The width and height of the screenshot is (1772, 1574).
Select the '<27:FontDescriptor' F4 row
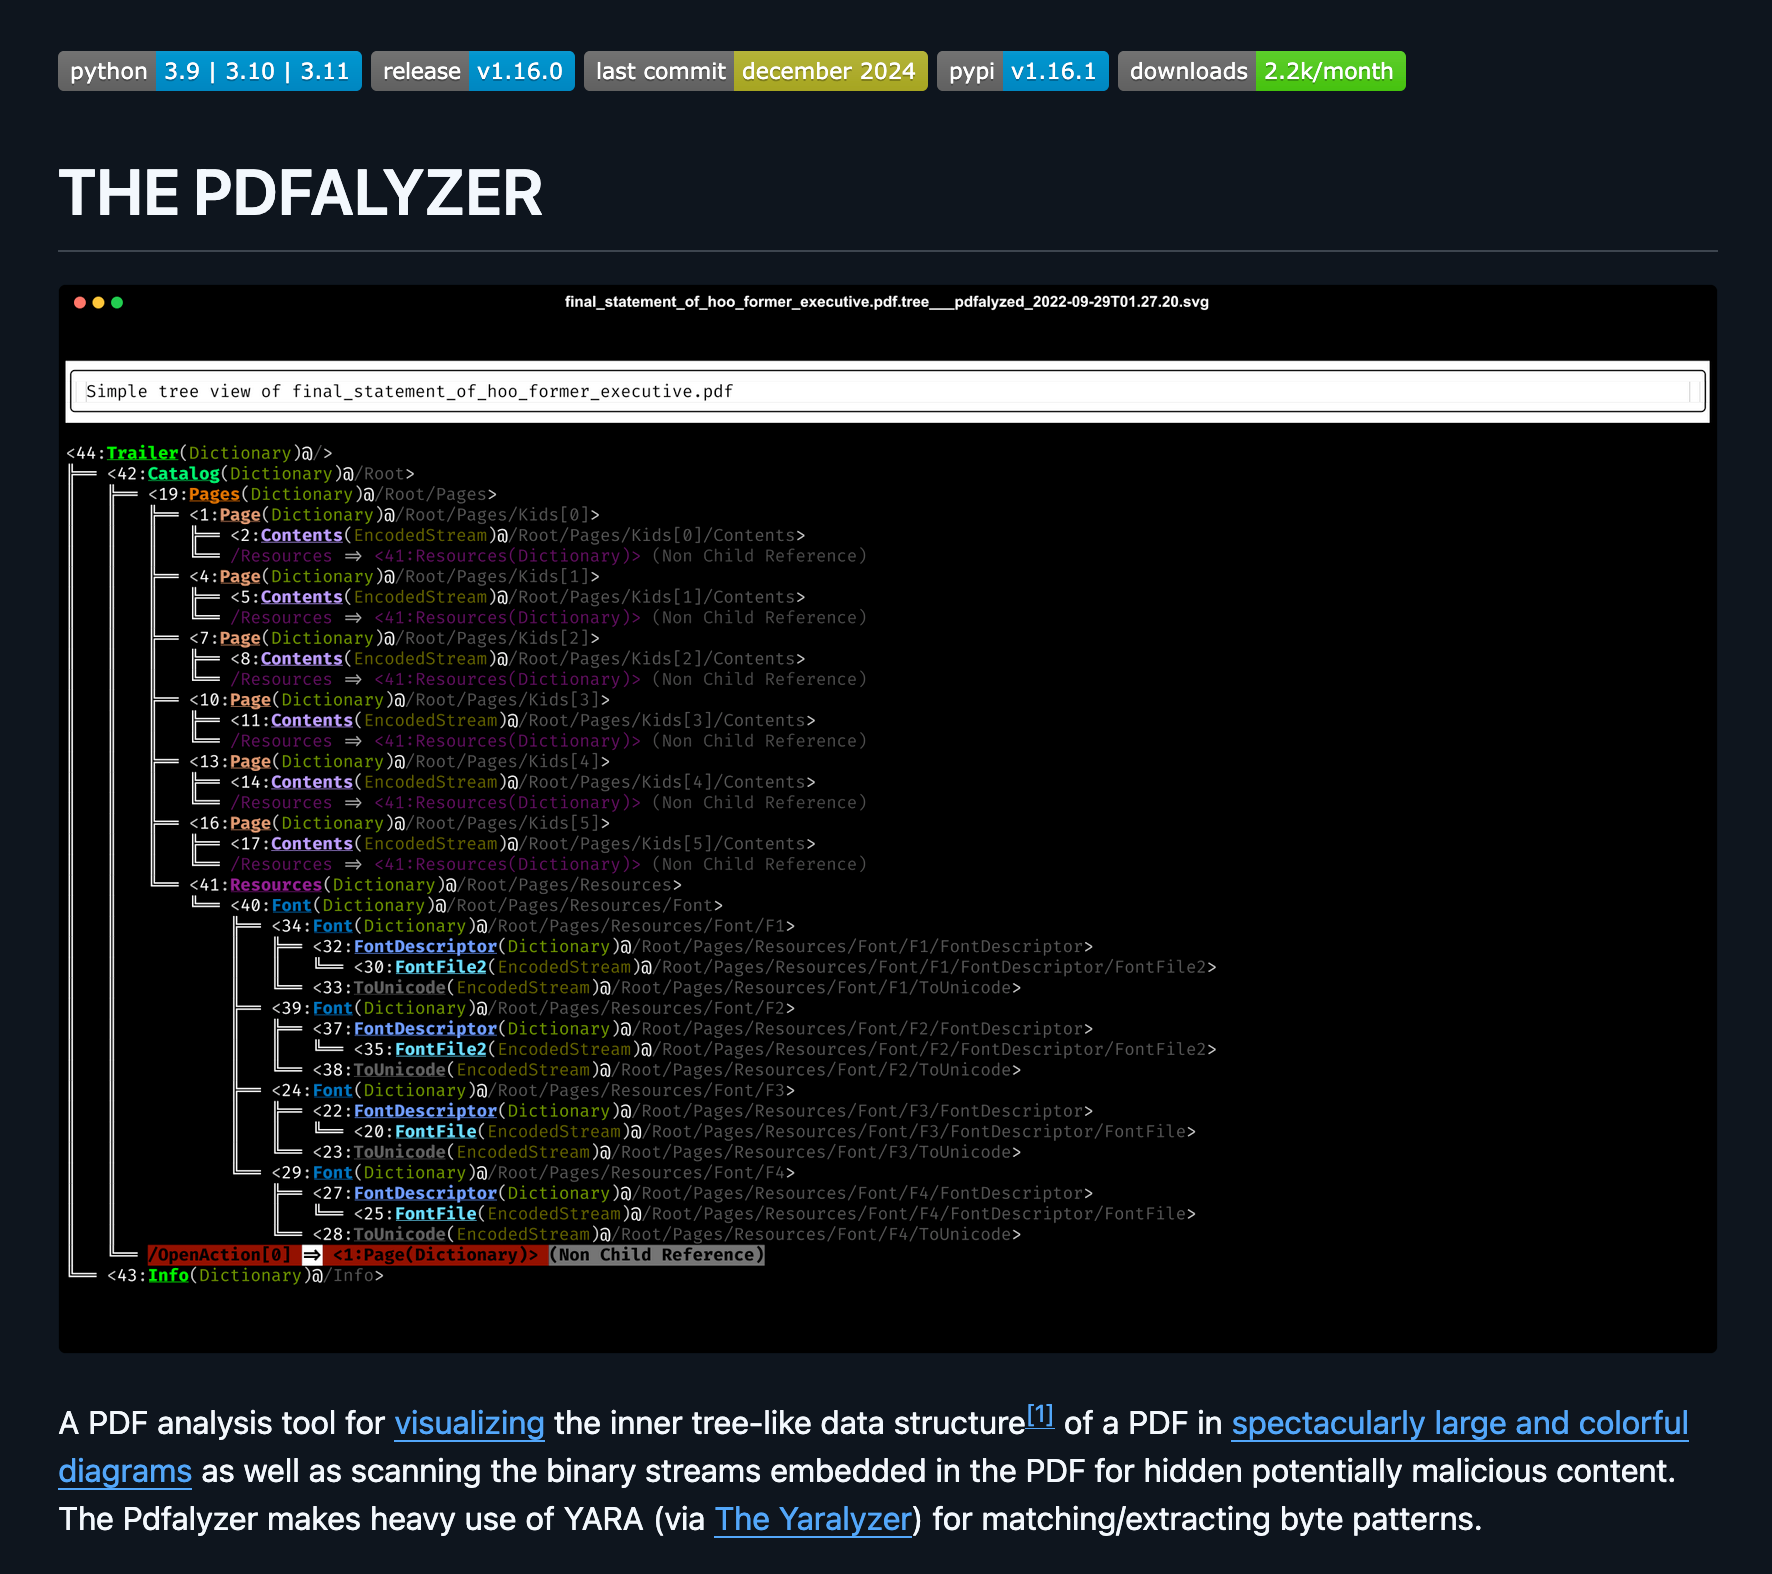tap(702, 1193)
